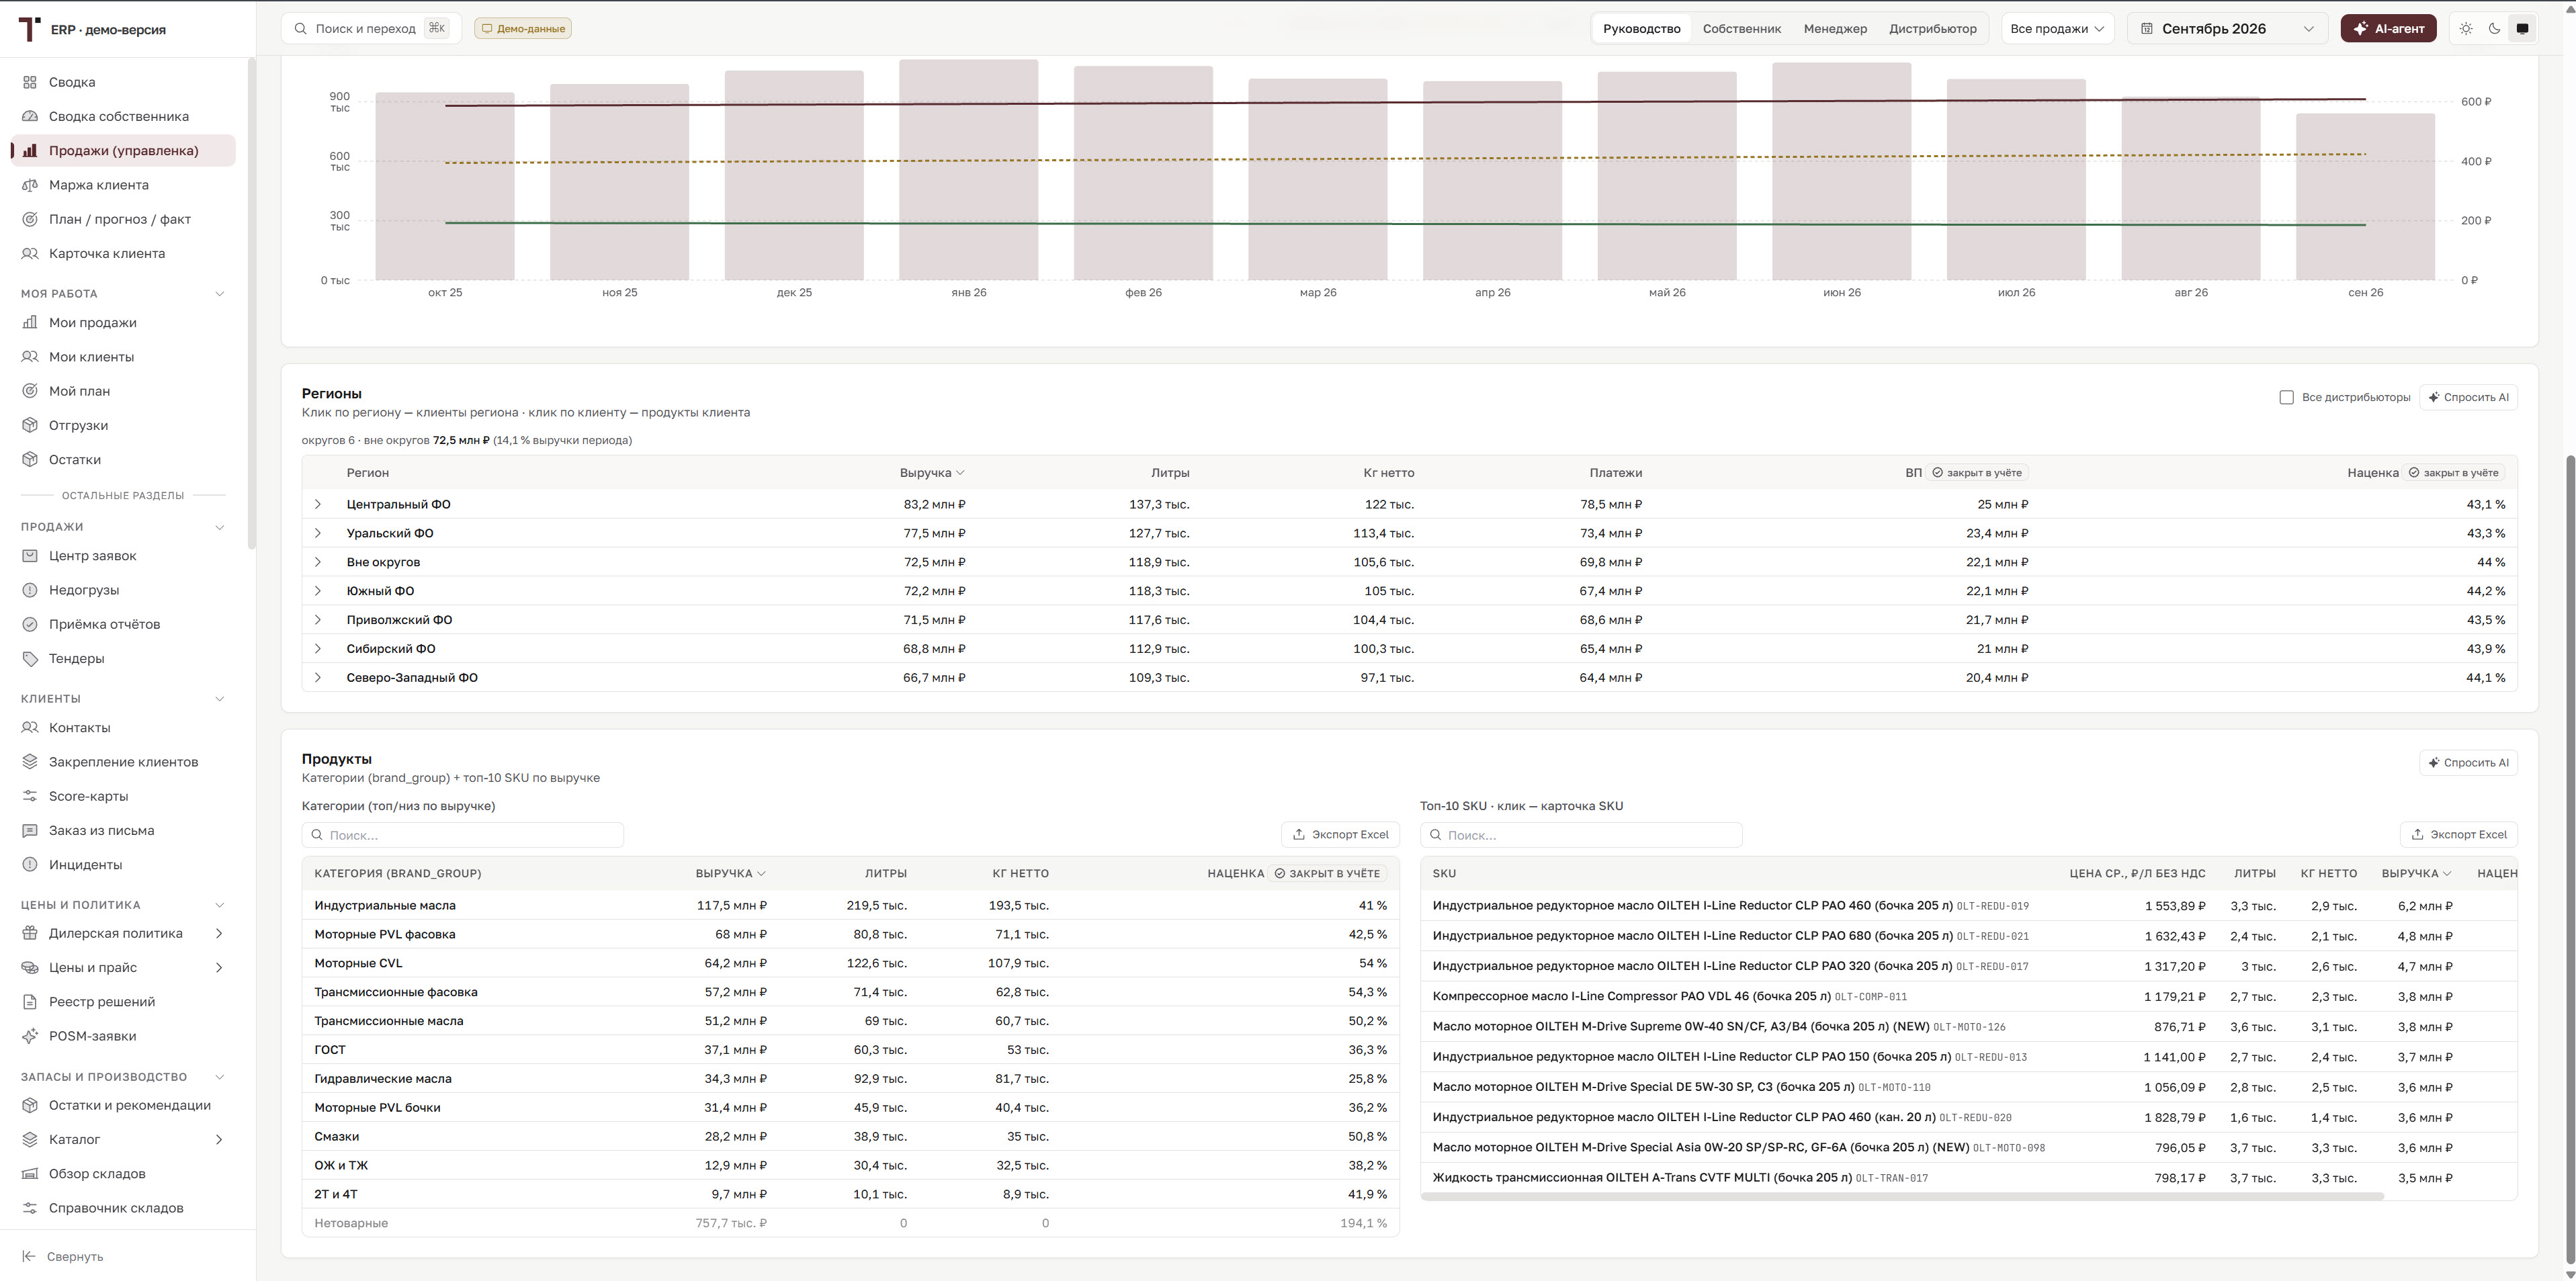The image size is (2576, 1281).
Task: Click the Обзор складов warehouse icon
Action: 30,1174
